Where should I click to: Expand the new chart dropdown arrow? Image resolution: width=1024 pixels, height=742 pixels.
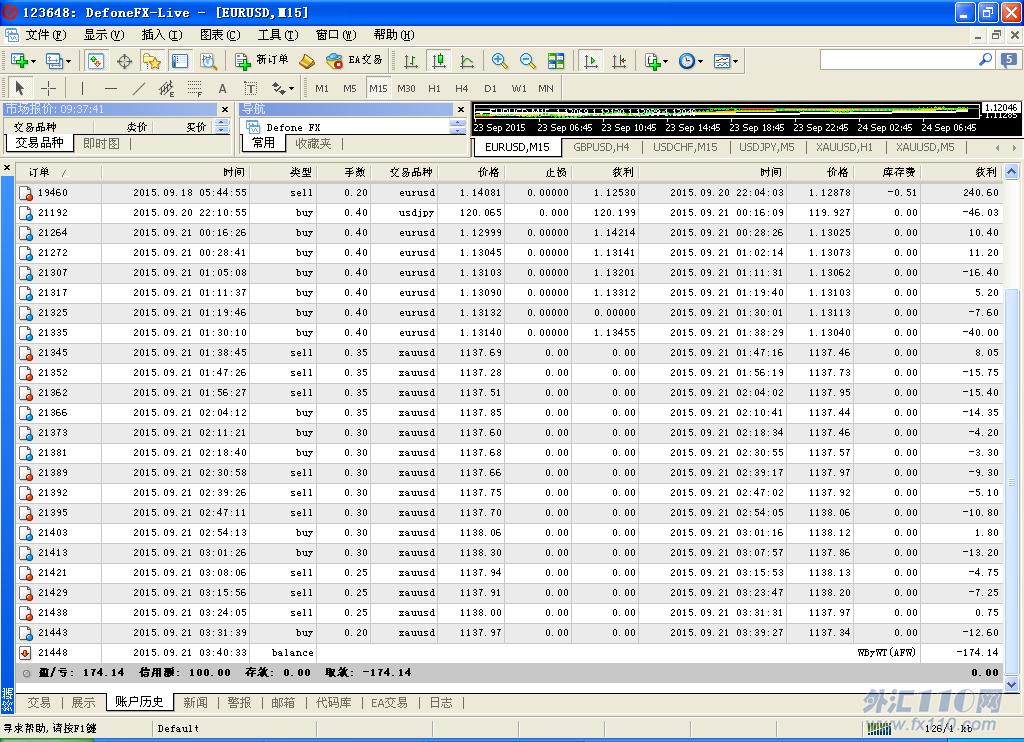[33, 61]
